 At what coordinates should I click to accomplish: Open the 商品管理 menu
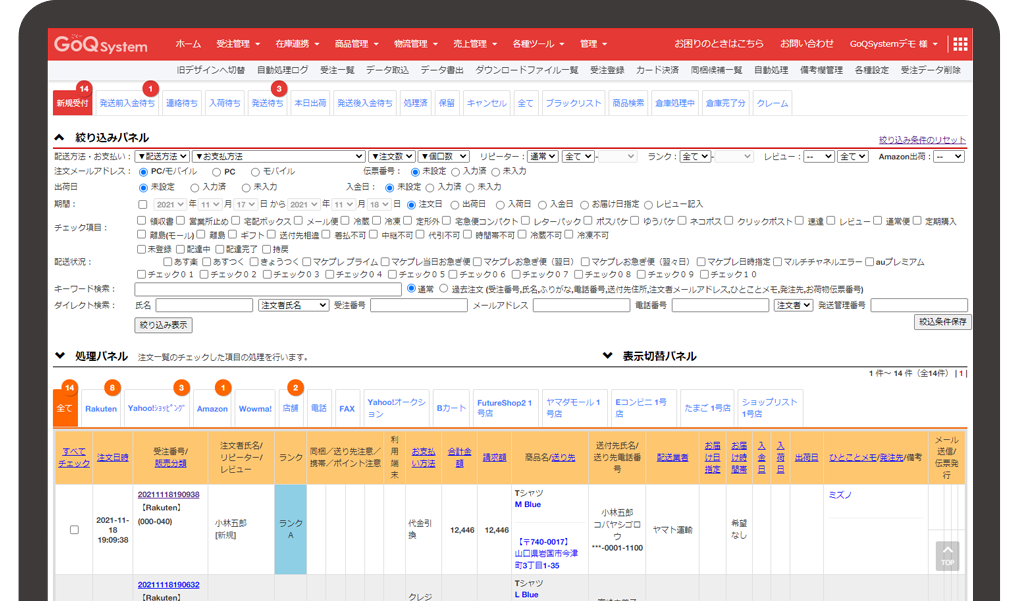coord(356,44)
